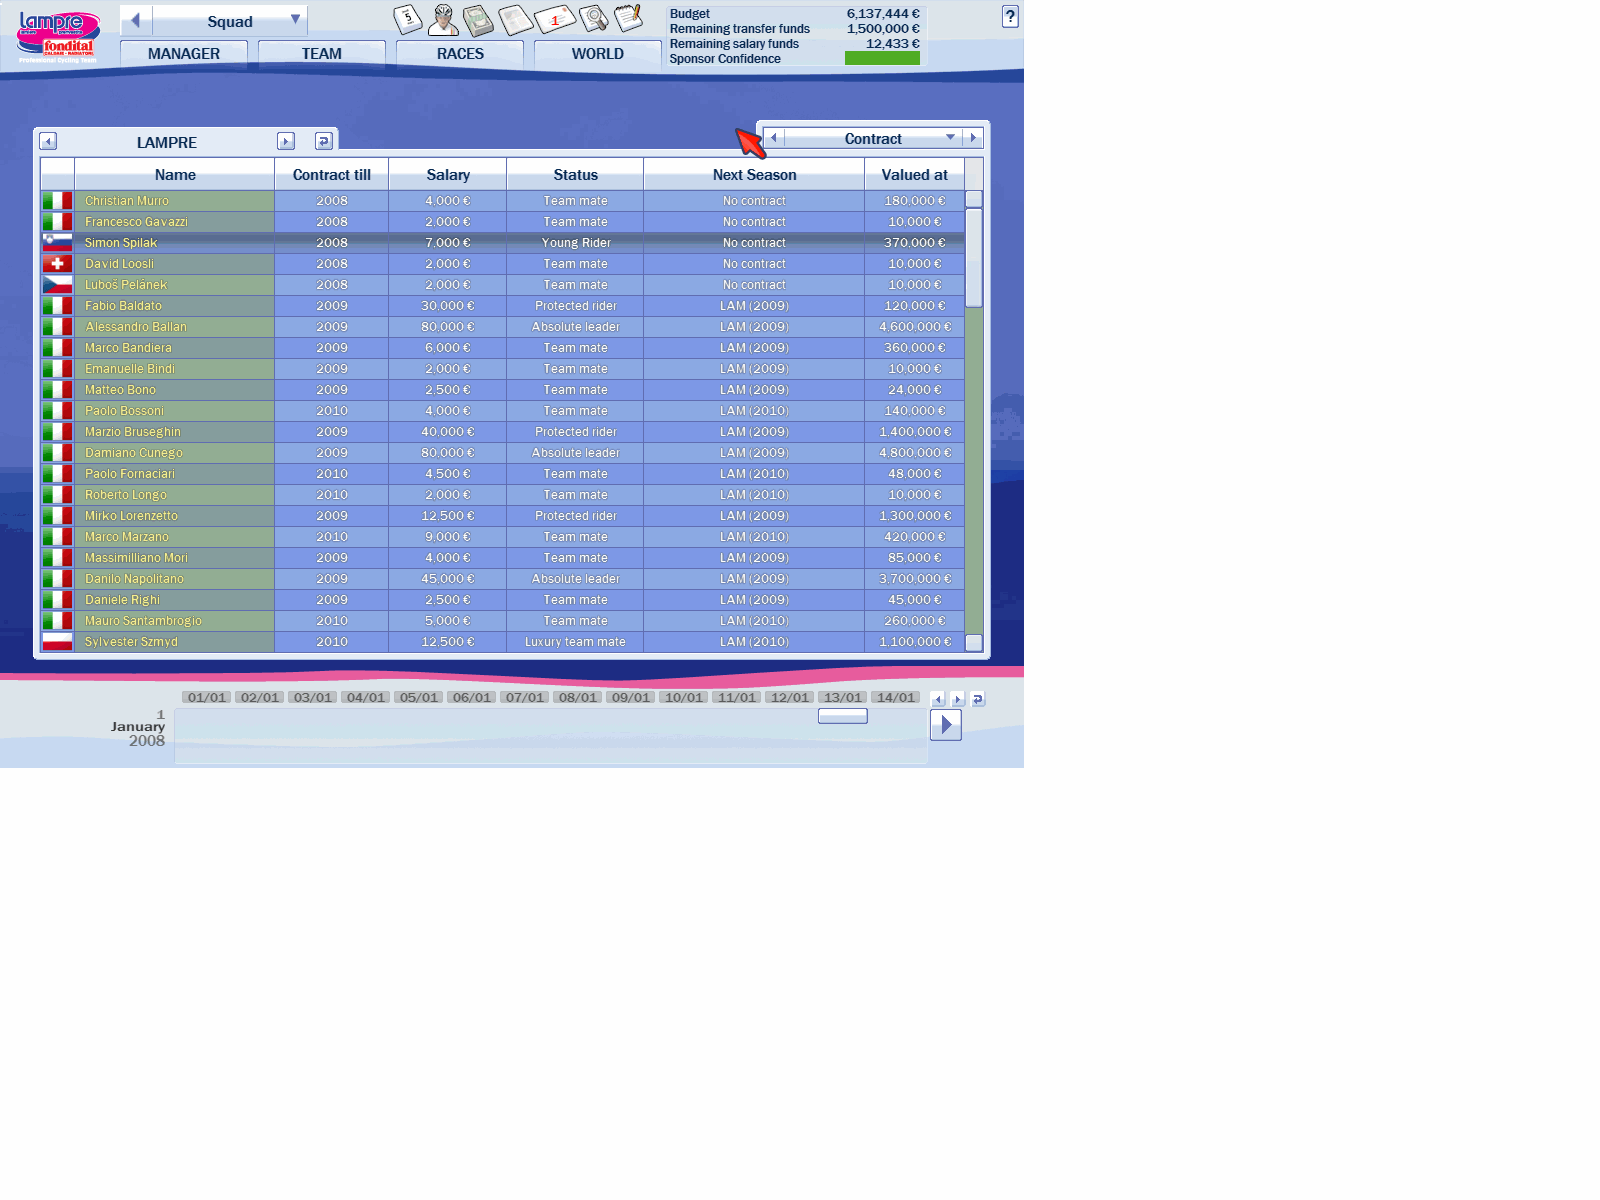
Task: Select rider Damiano Cunego
Action: pyautogui.click(x=134, y=453)
